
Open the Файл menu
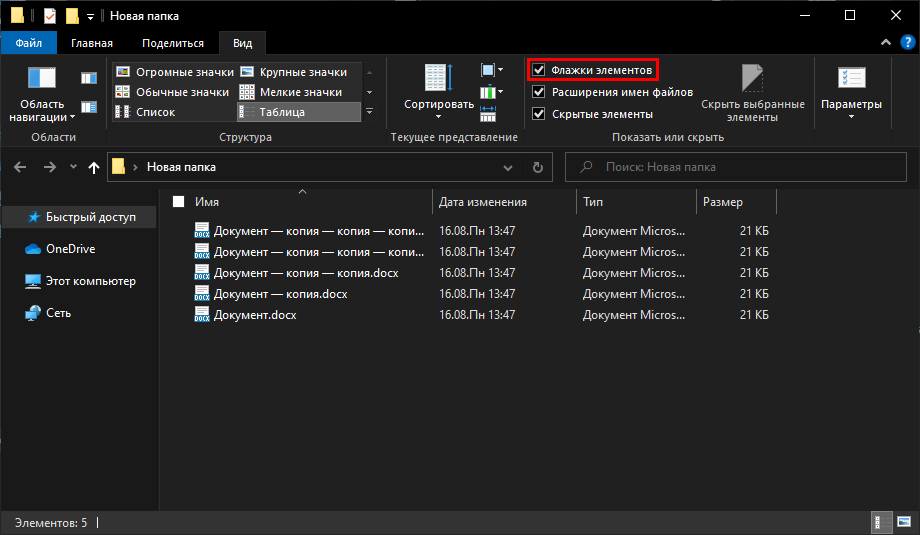[x=28, y=43]
